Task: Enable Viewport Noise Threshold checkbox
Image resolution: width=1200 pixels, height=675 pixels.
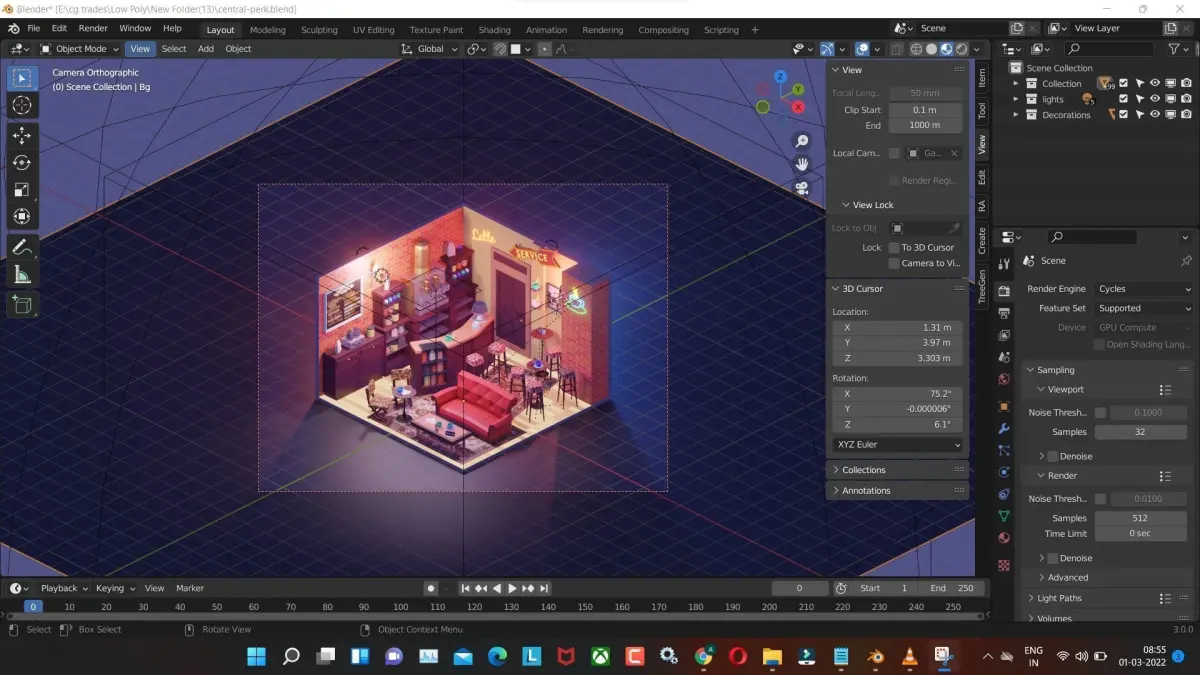Action: point(1100,412)
